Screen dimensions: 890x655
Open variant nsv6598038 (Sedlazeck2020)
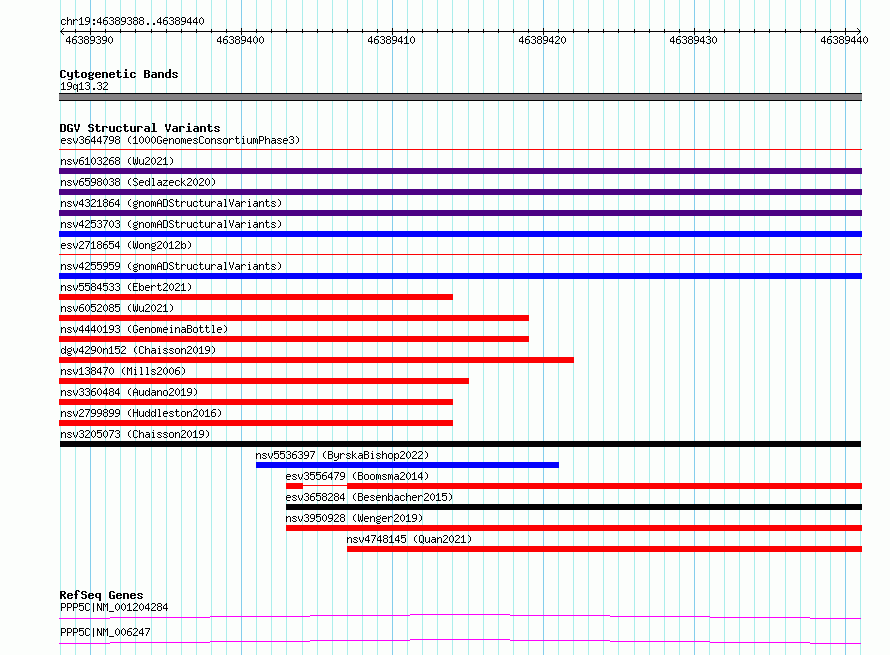[138, 182]
